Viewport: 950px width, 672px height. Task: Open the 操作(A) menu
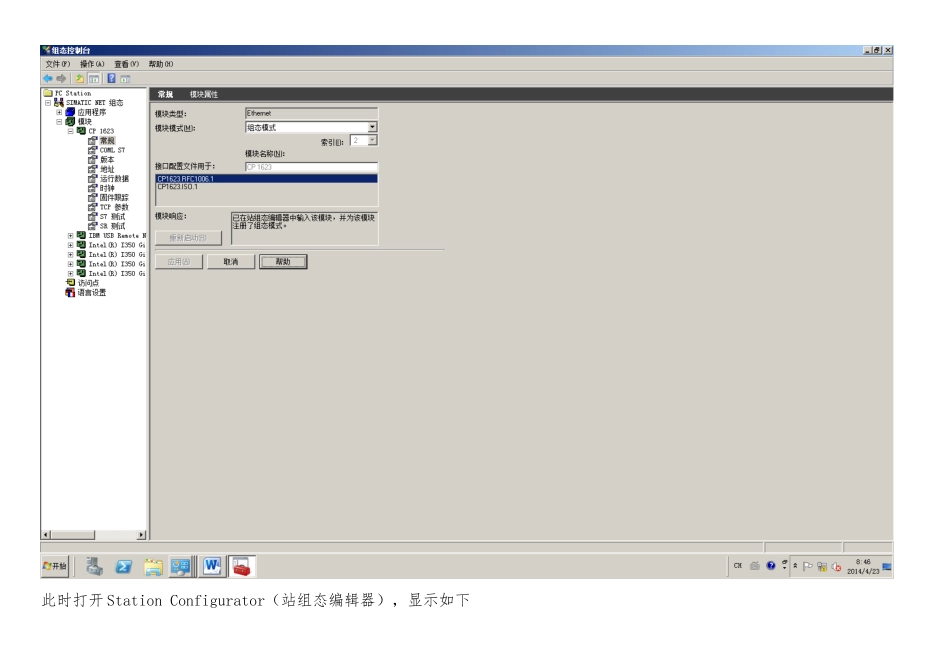pos(92,64)
